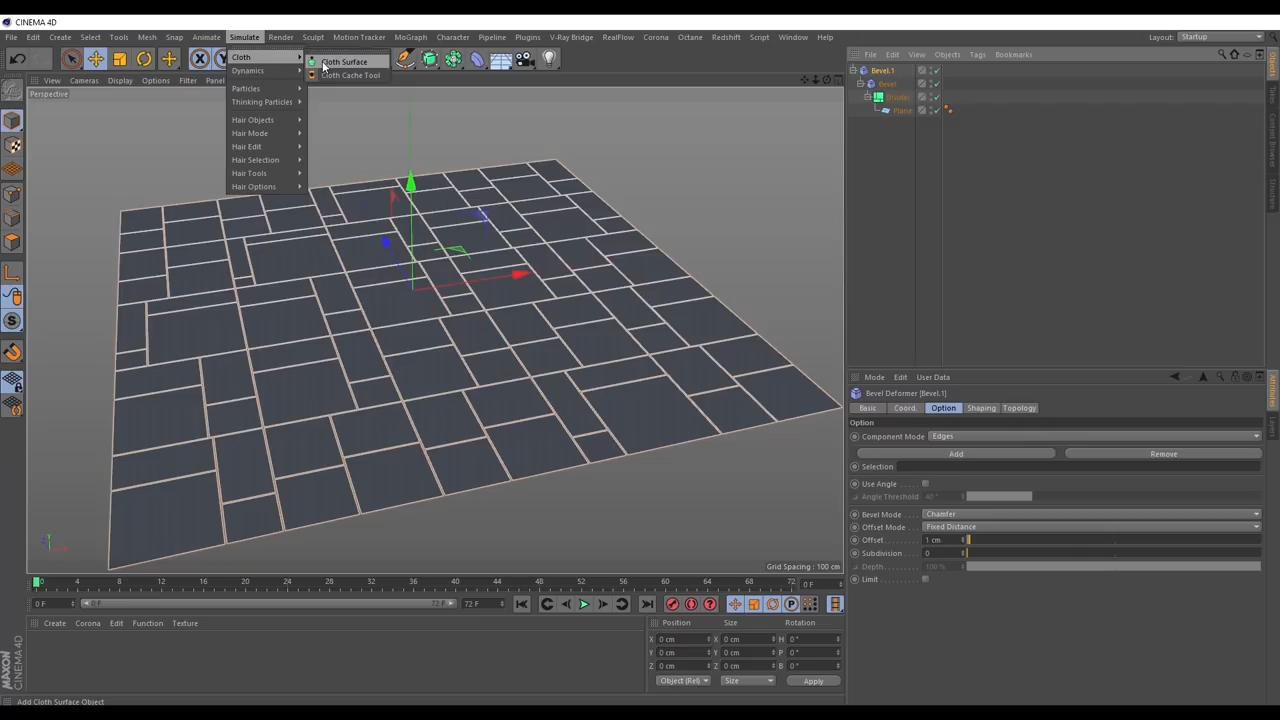Add a Light using the bulb icon
Image resolution: width=1280 pixels, height=720 pixels.
548,59
